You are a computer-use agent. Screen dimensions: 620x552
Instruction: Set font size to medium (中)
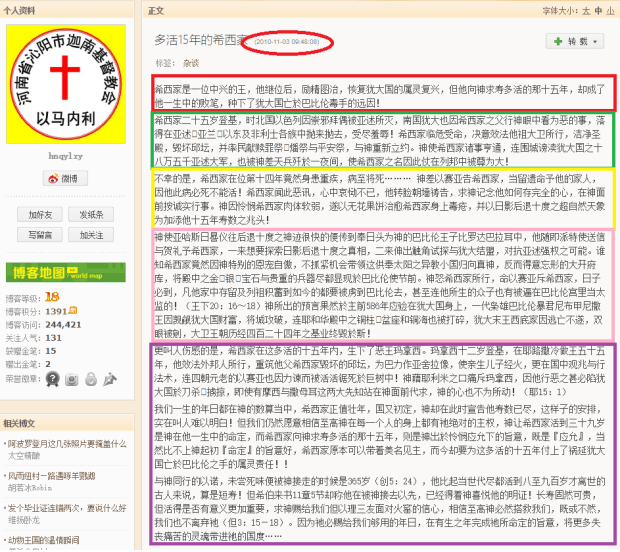coord(596,10)
